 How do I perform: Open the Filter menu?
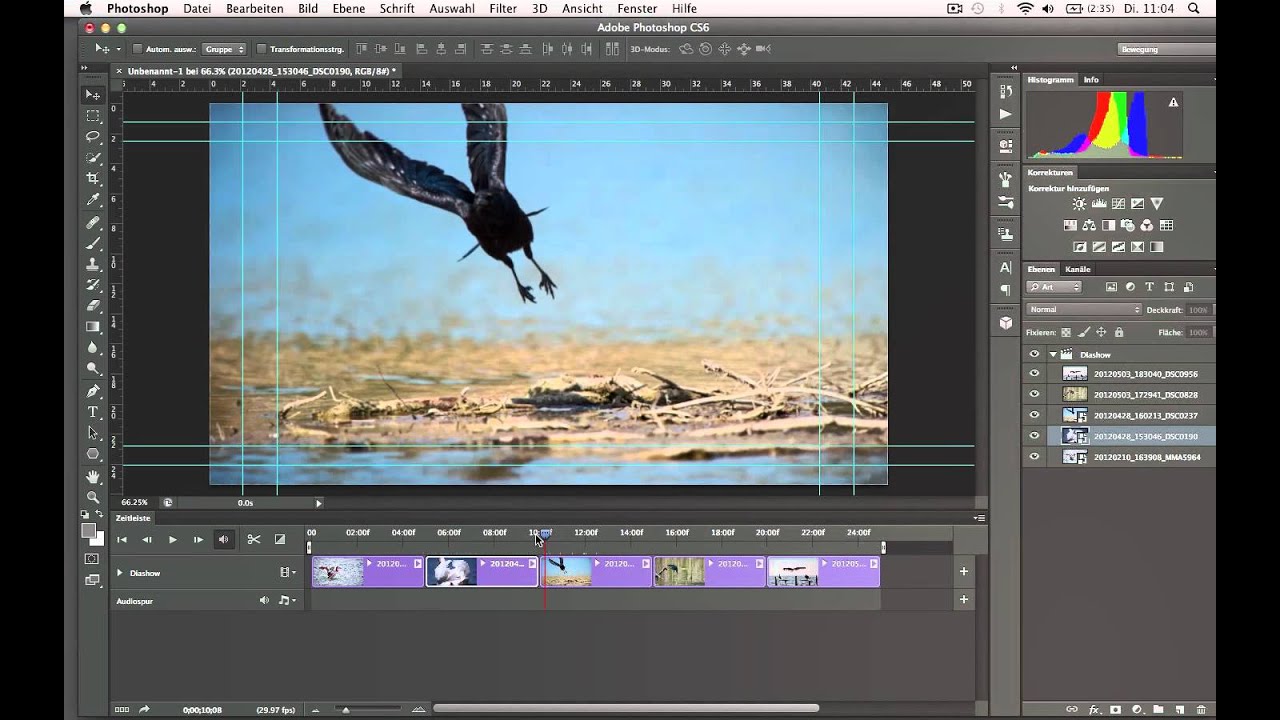pyautogui.click(x=503, y=8)
